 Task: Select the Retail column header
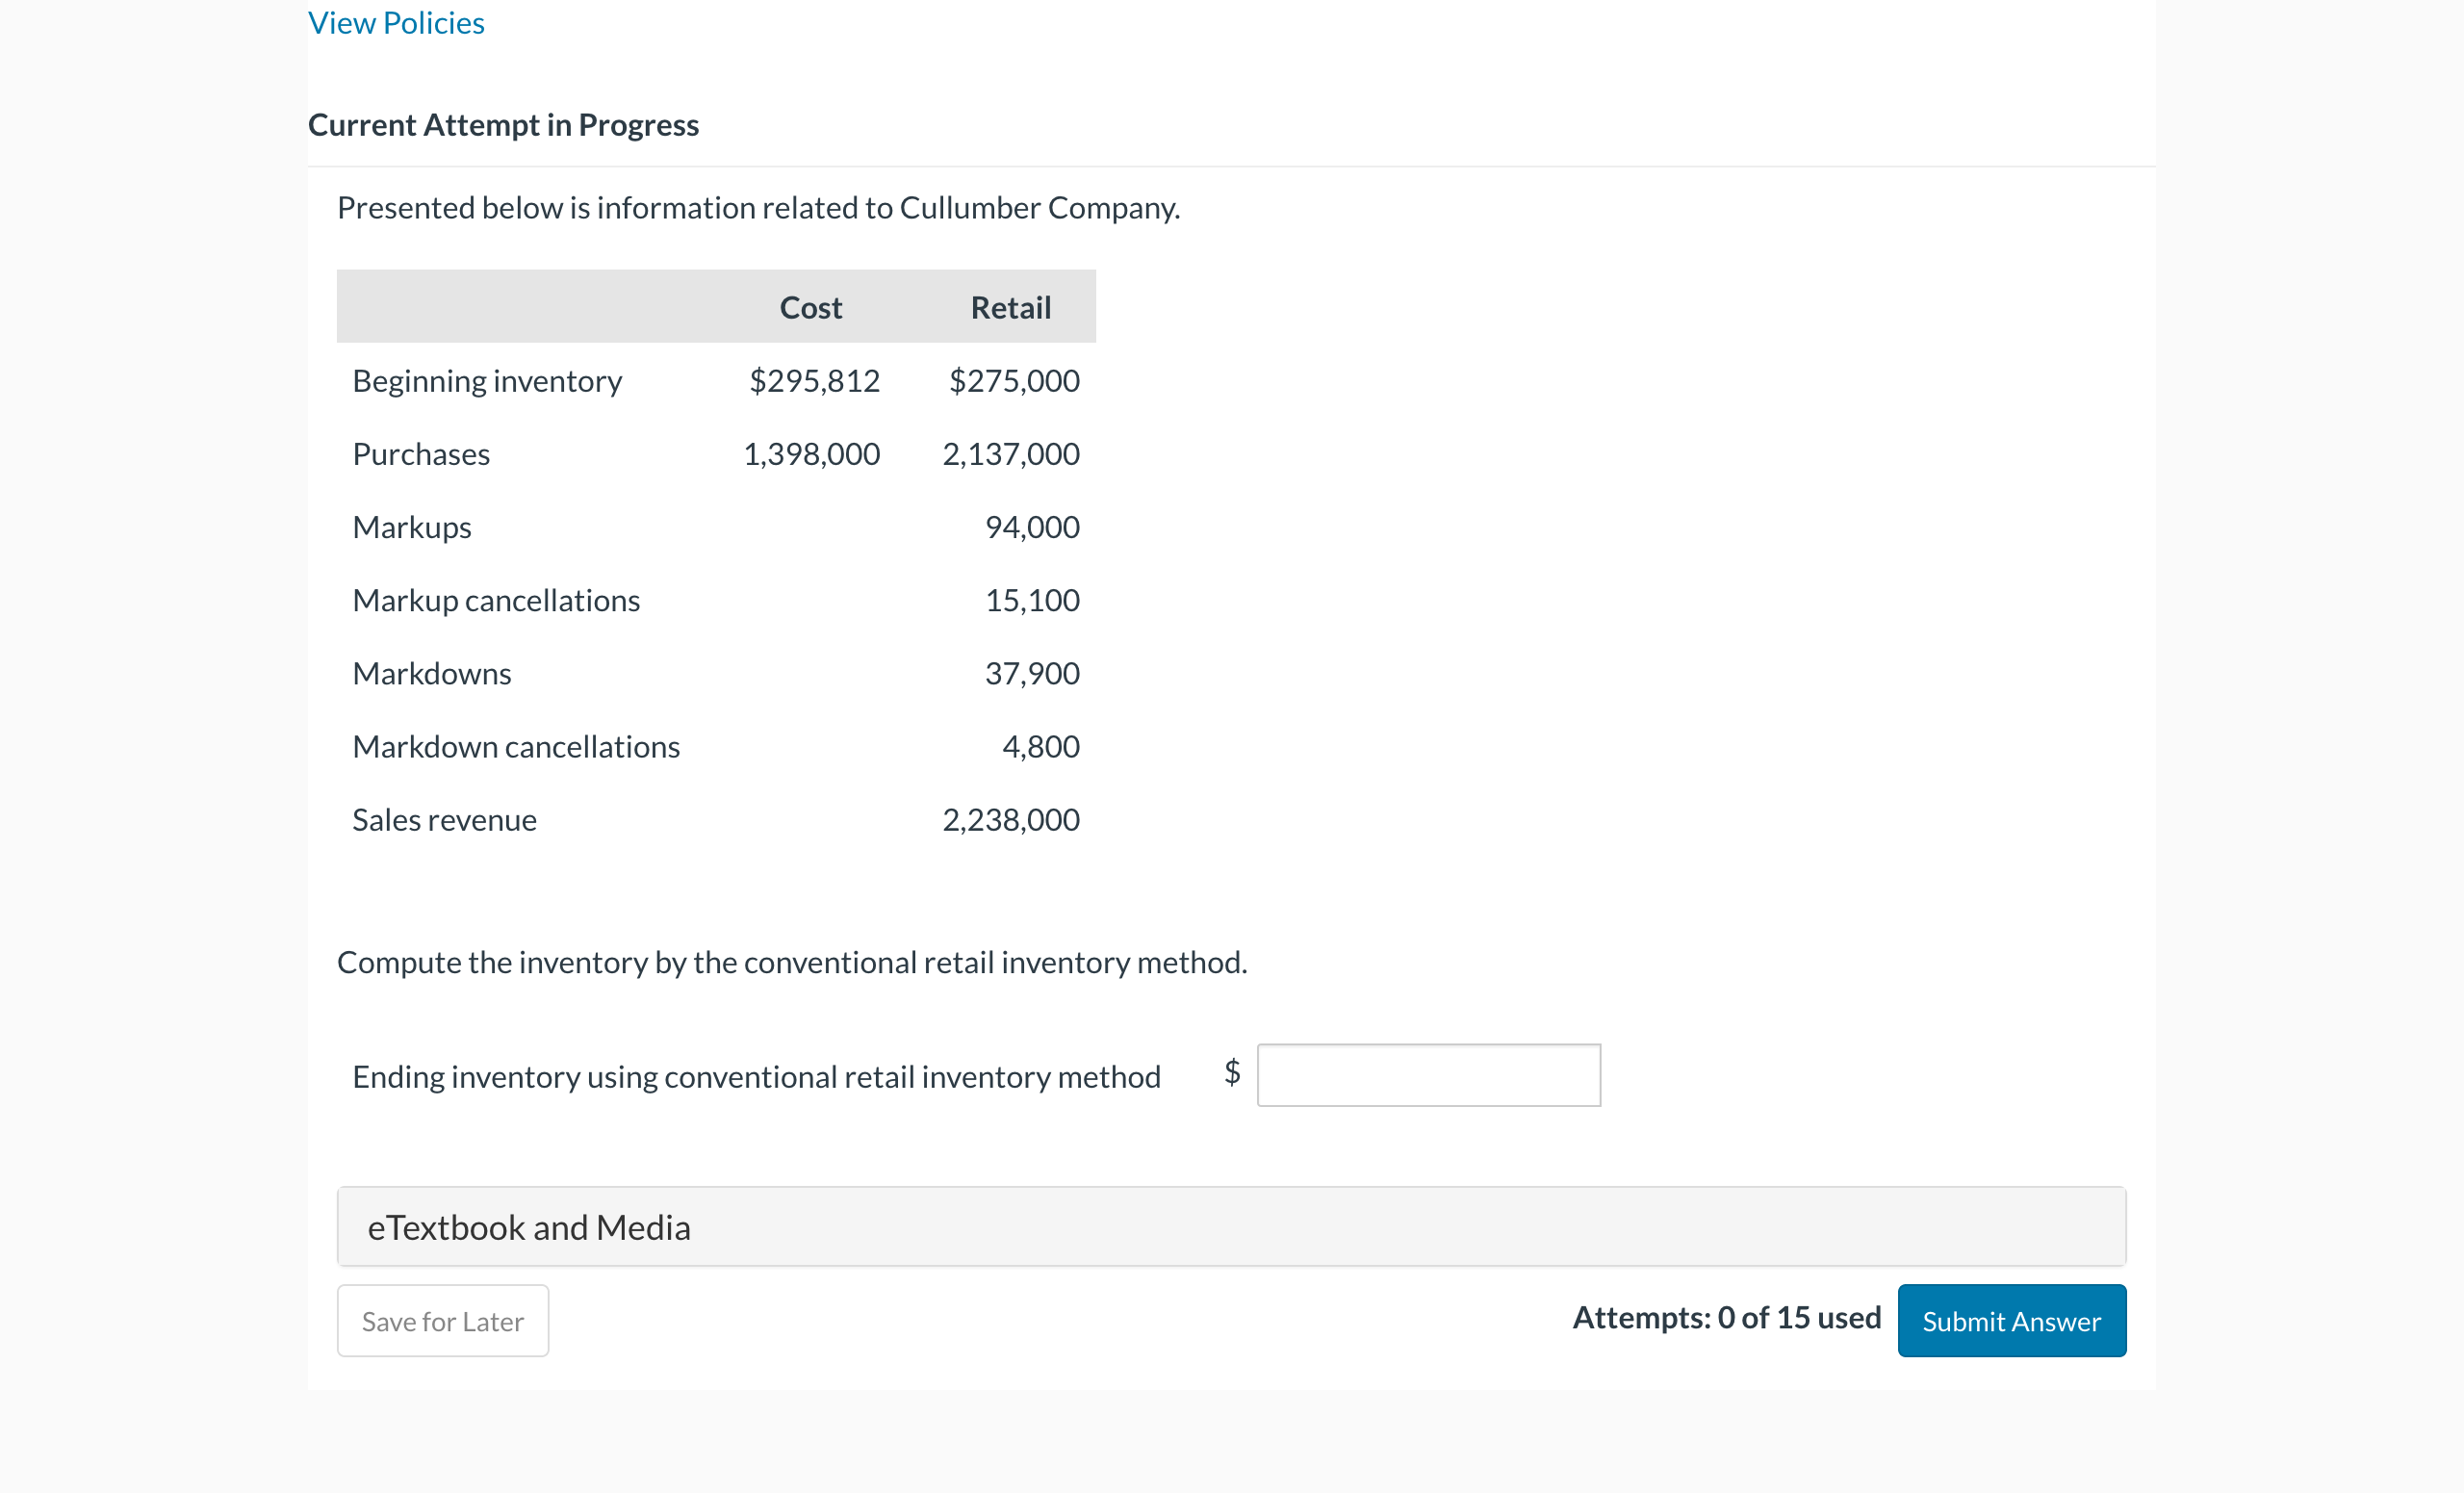pos(1010,307)
